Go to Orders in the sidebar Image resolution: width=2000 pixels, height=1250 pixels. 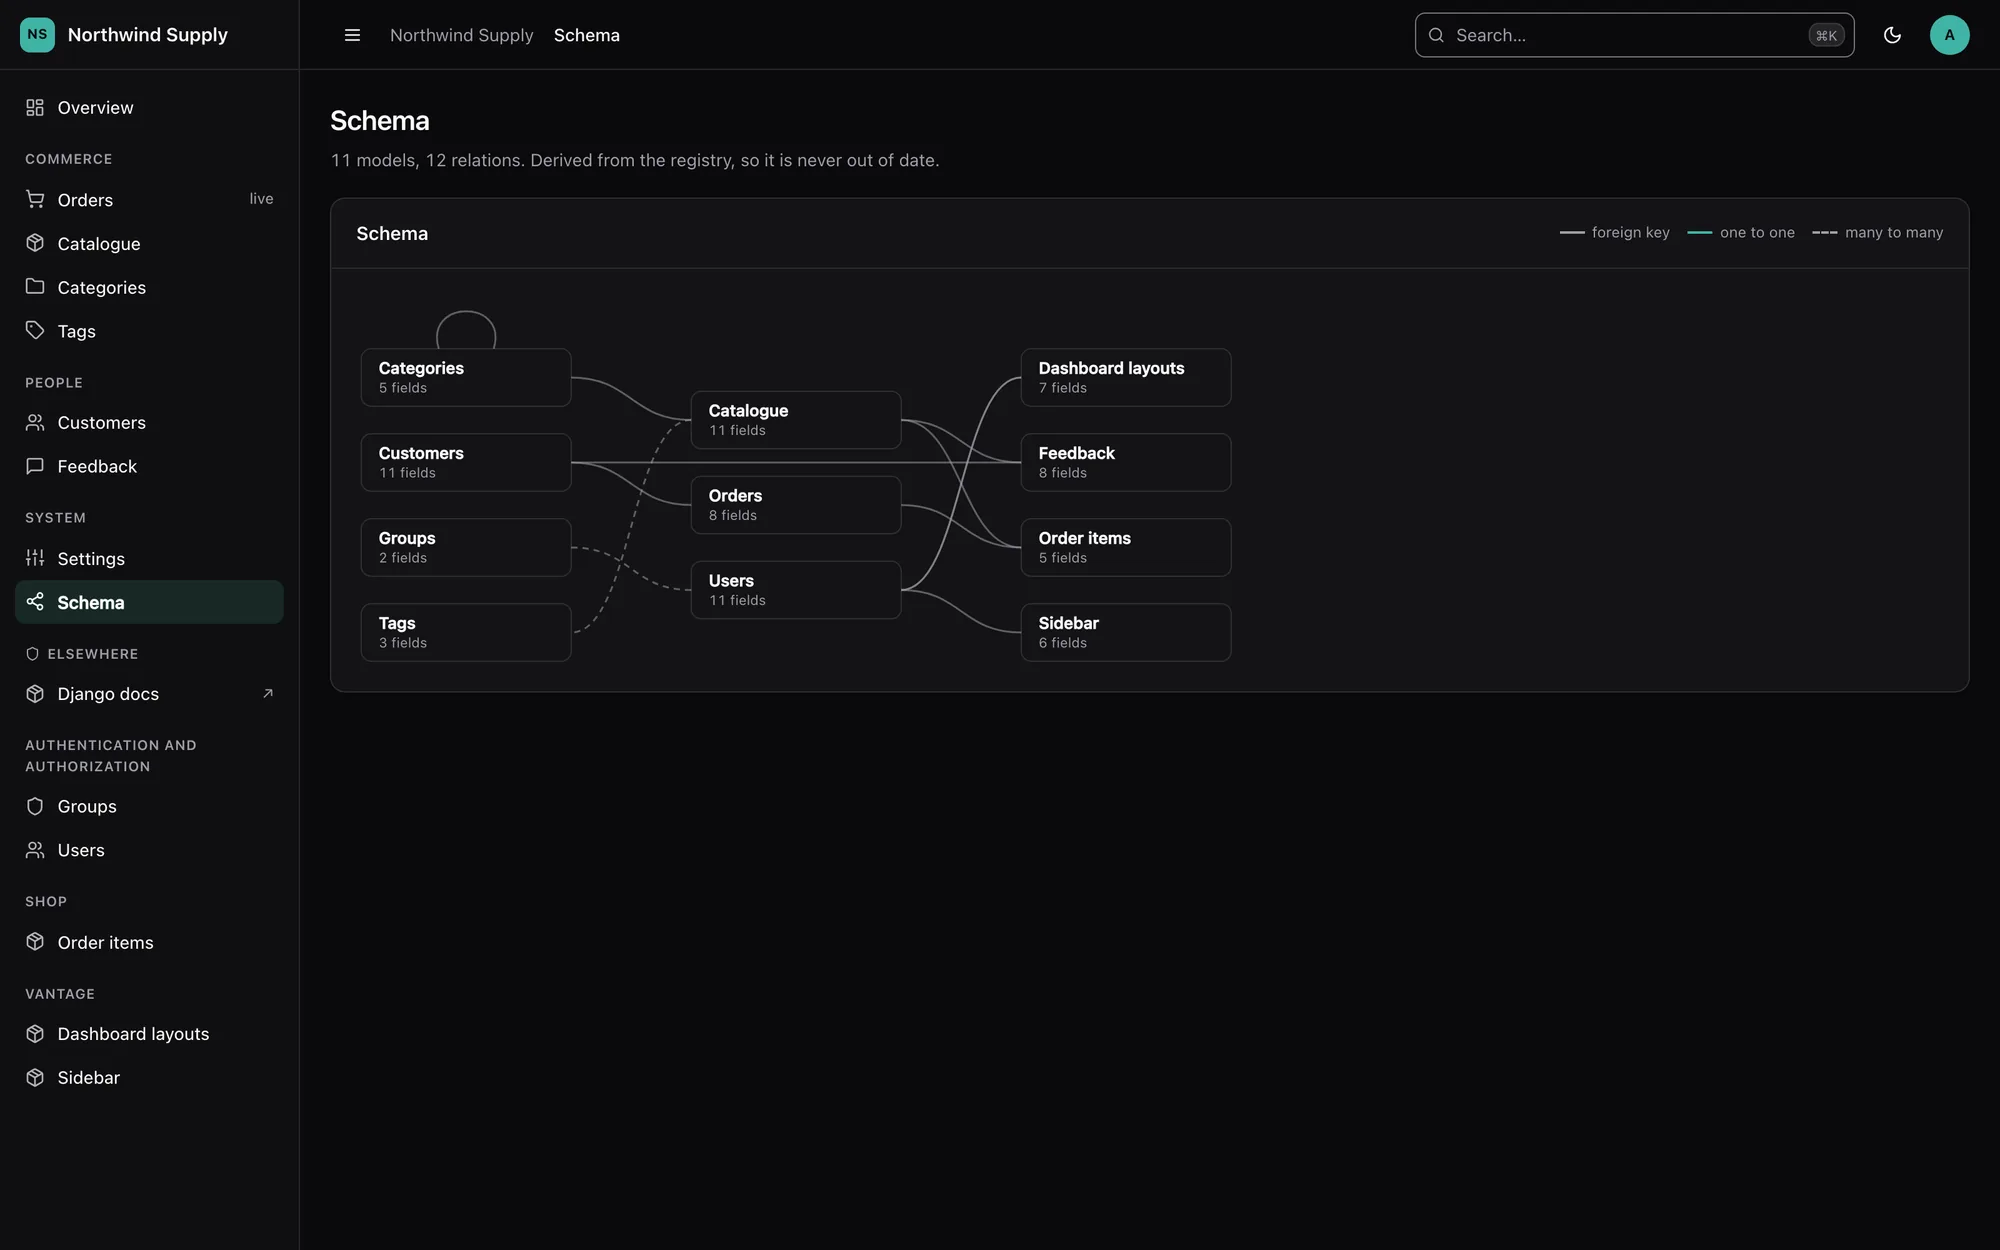149,199
